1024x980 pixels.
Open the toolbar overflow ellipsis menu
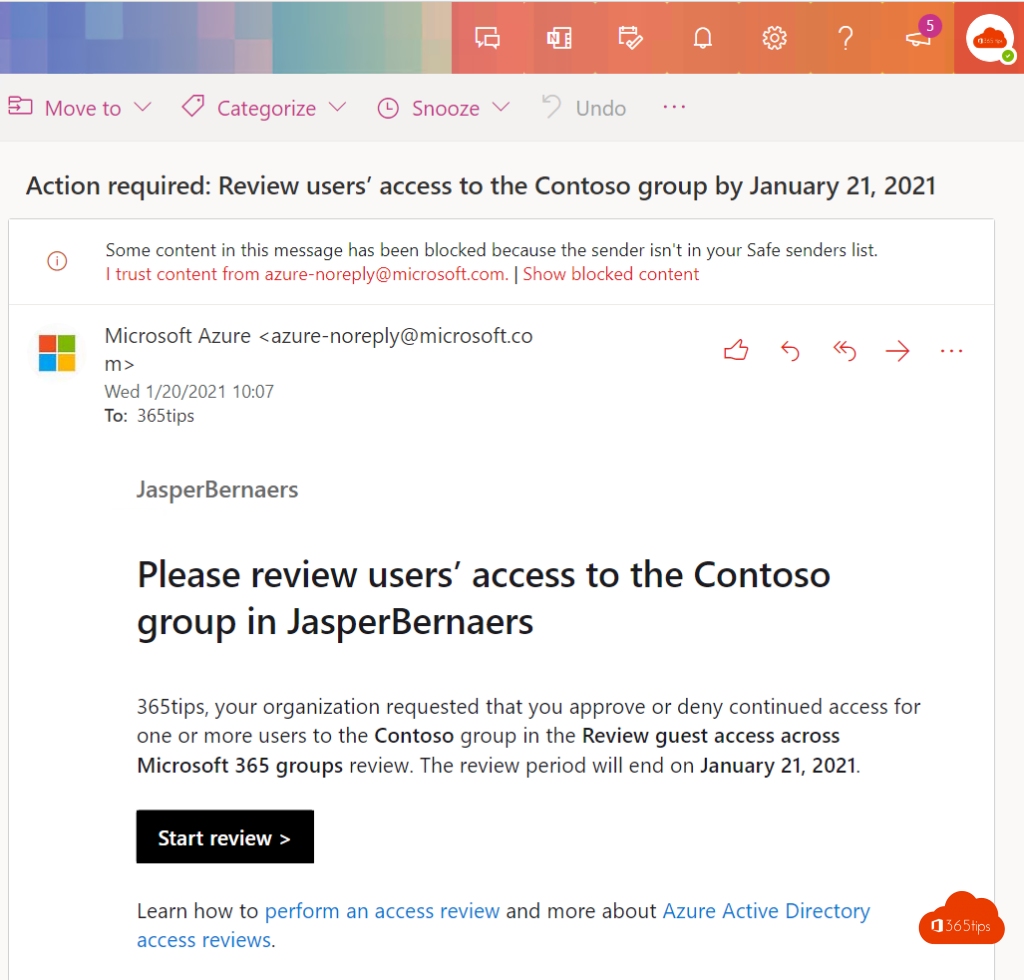click(674, 107)
